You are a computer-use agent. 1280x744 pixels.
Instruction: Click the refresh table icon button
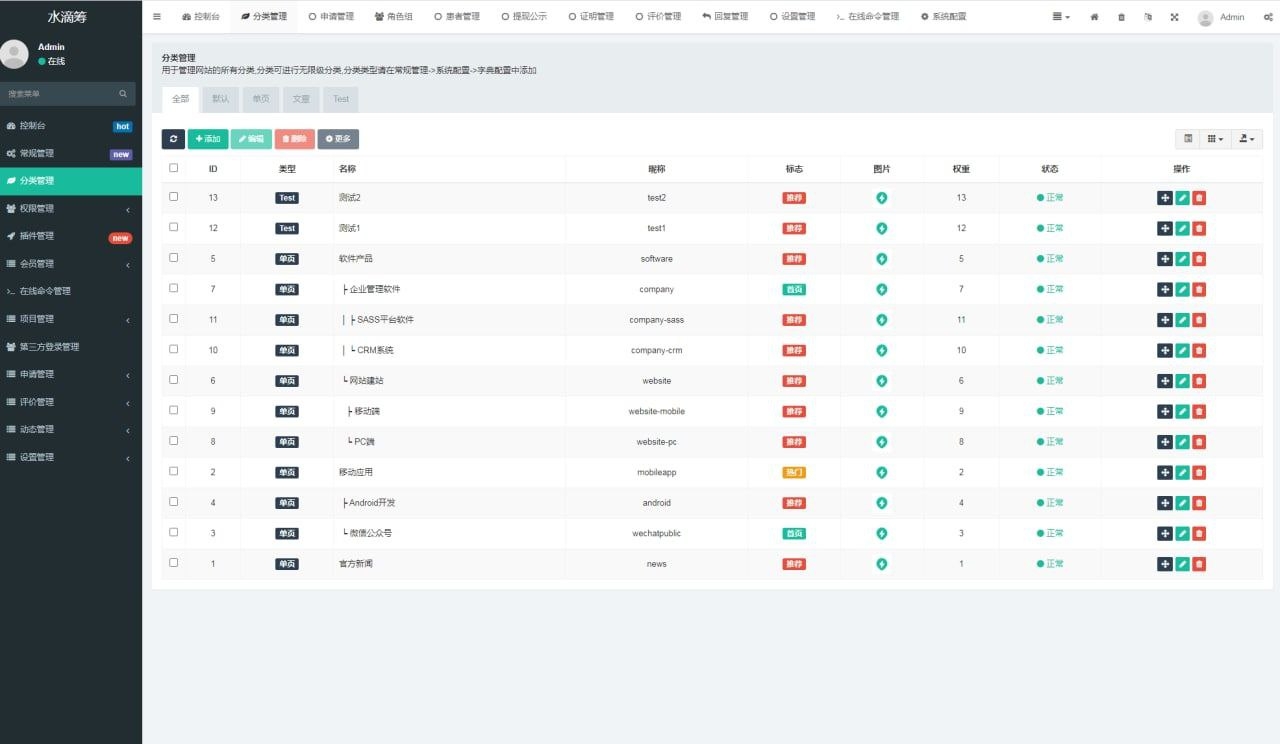[x=173, y=139]
